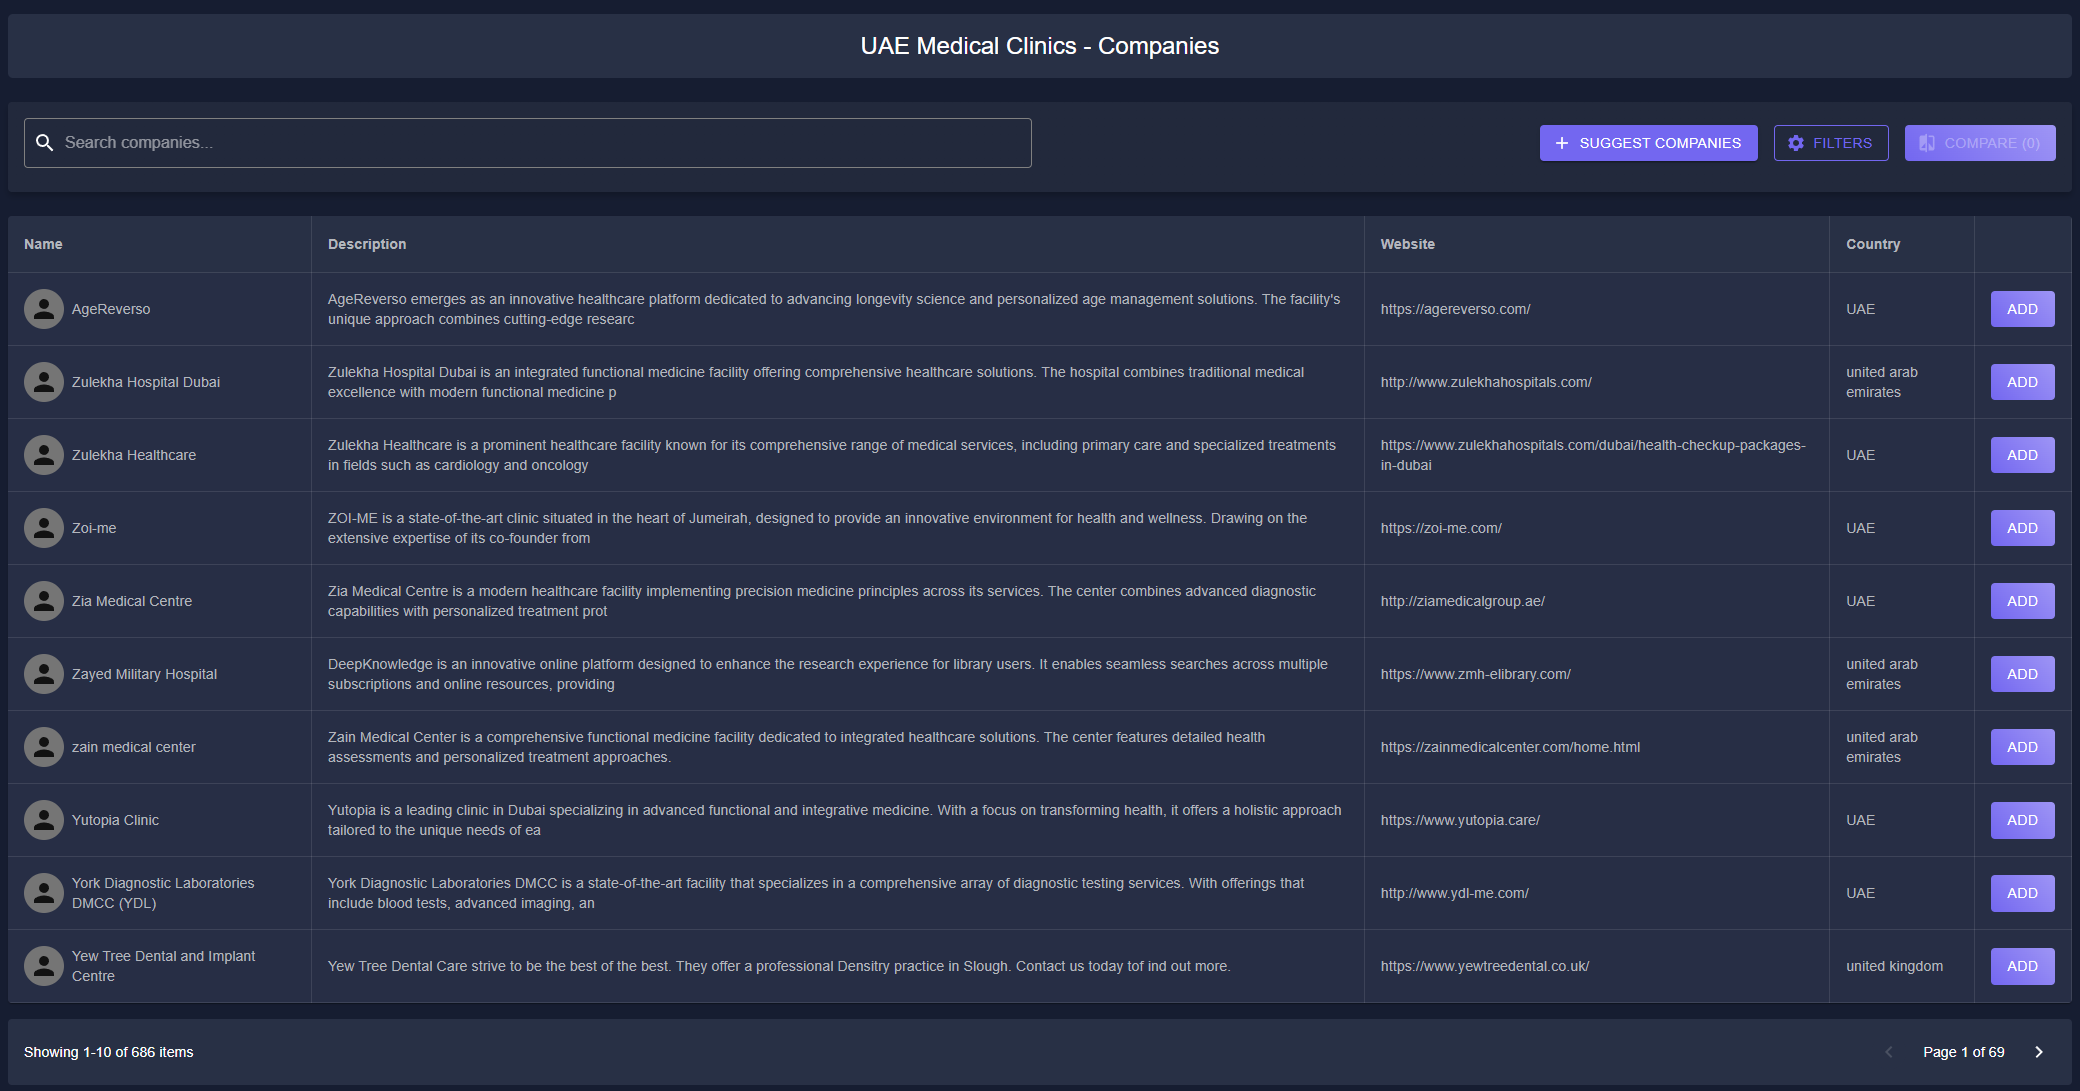The height and width of the screenshot is (1091, 2080).
Task: Focus the Search companies input field
Action: (540, 143)
